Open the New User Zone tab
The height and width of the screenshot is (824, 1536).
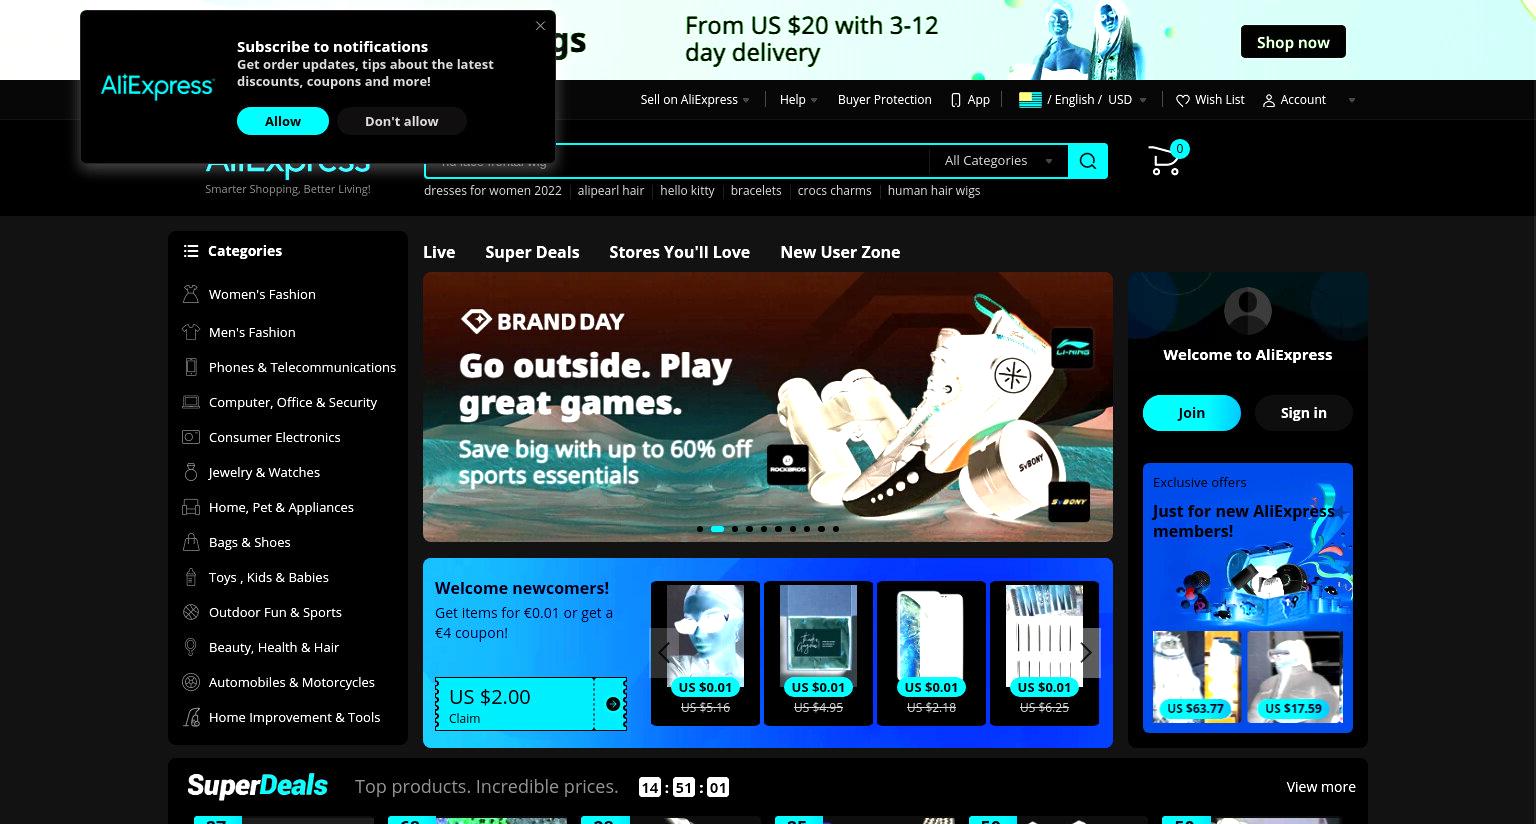click(x=840, y=252)
